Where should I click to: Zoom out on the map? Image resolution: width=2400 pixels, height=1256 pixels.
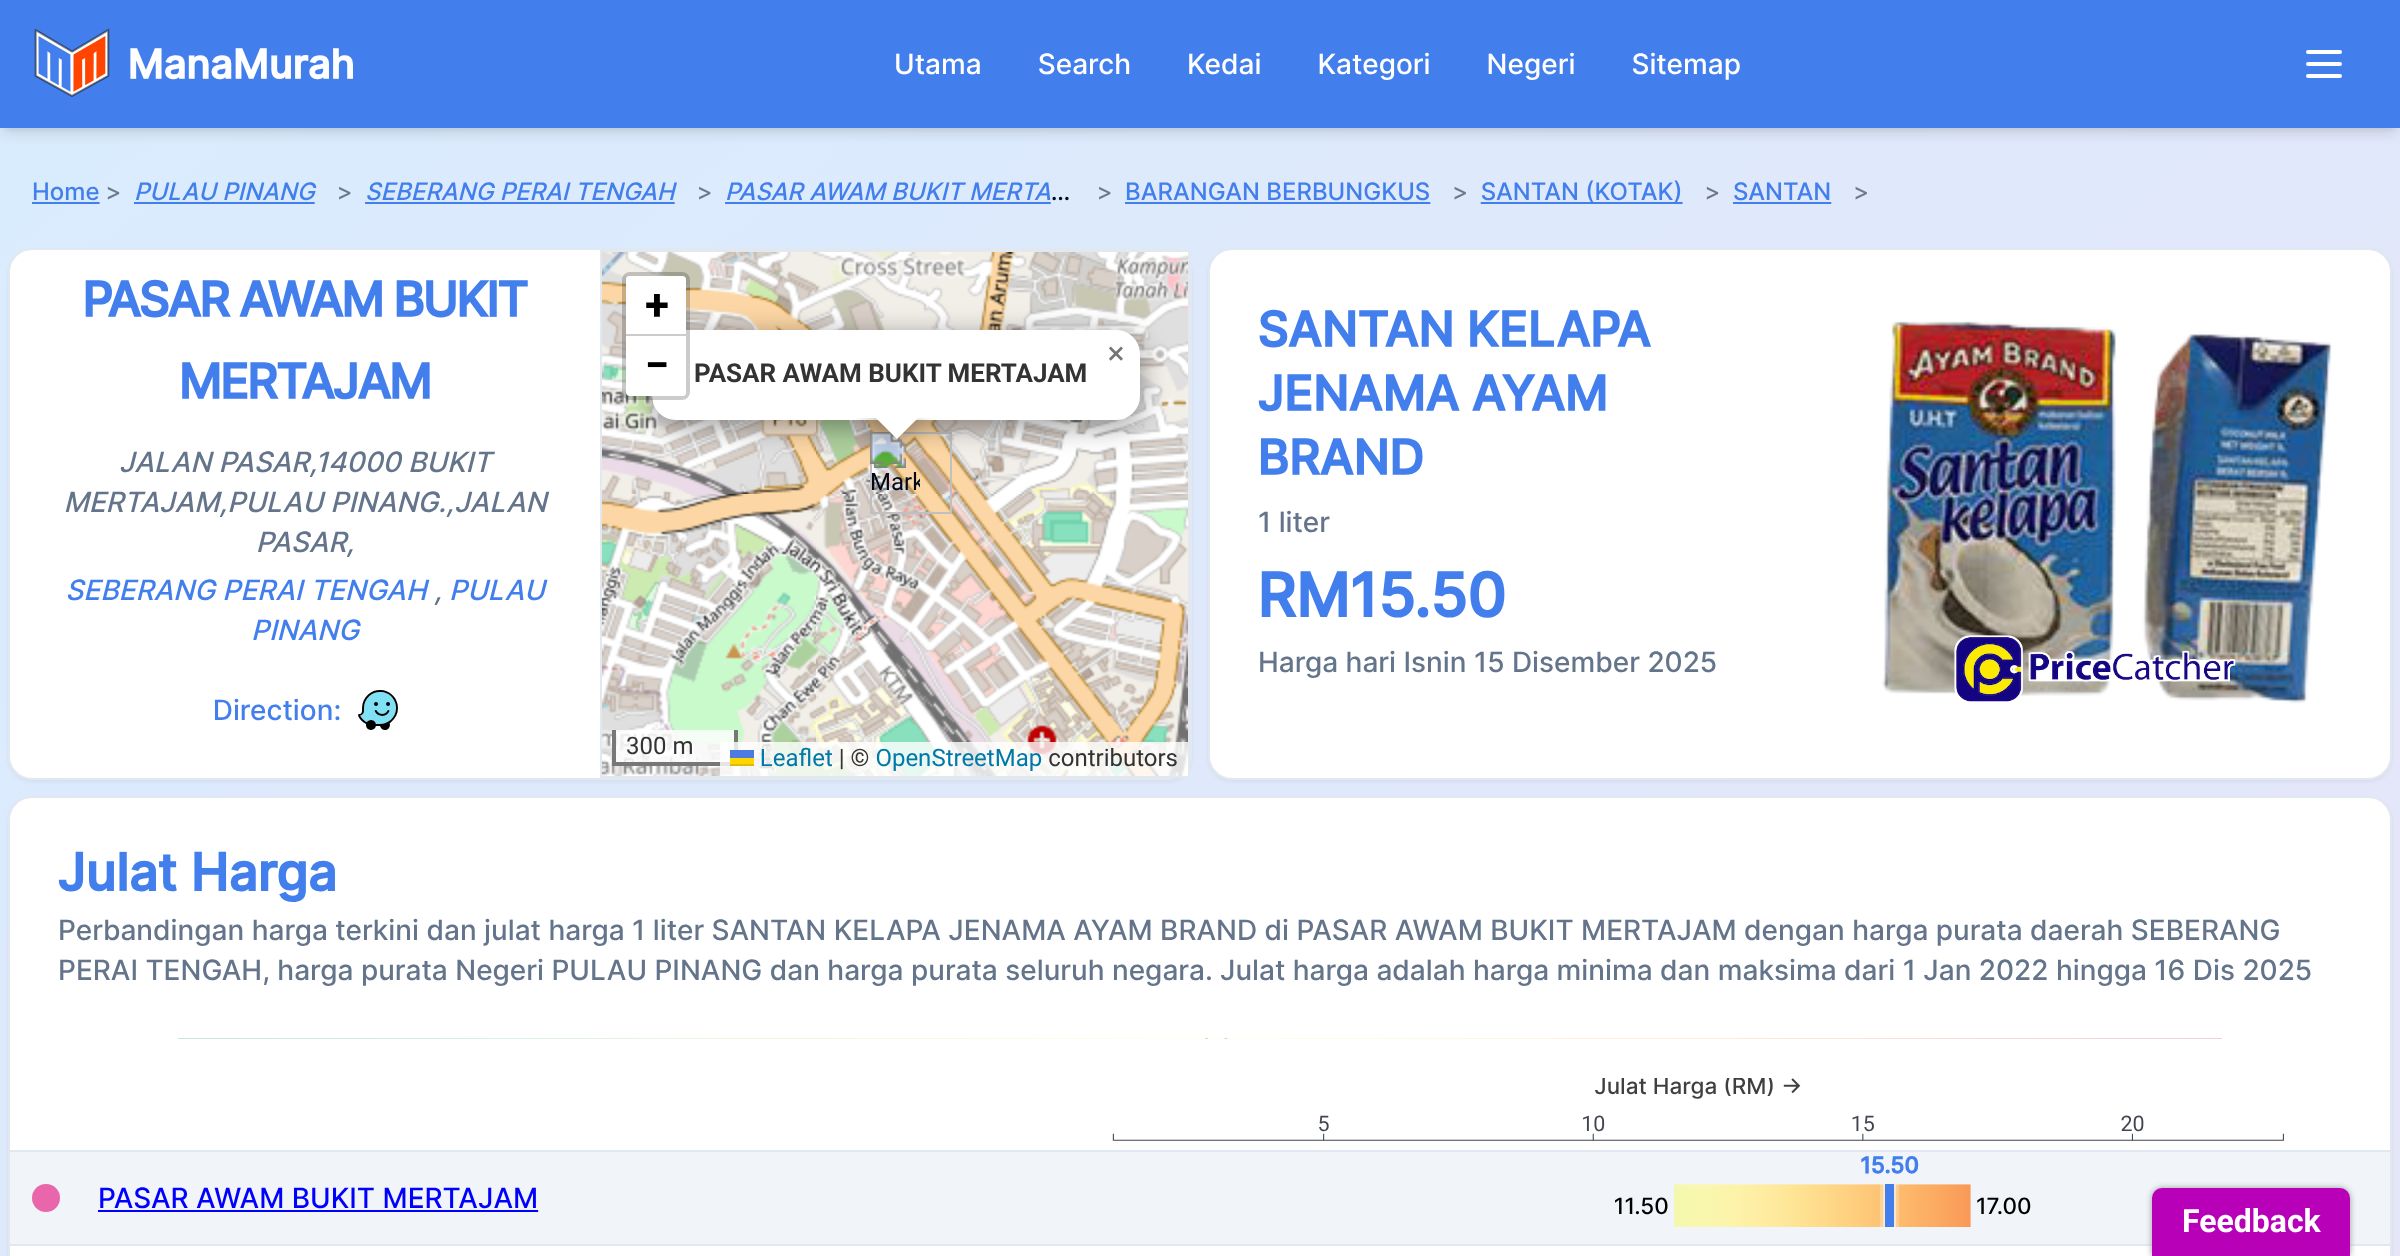point(656,365)
